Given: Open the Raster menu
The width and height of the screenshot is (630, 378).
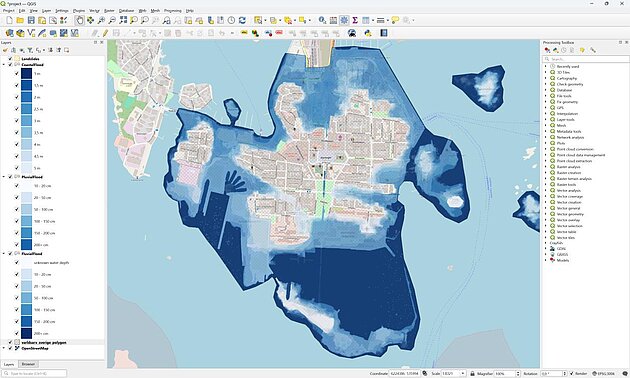Looking at the screenshot, I should tap(109, 11).
